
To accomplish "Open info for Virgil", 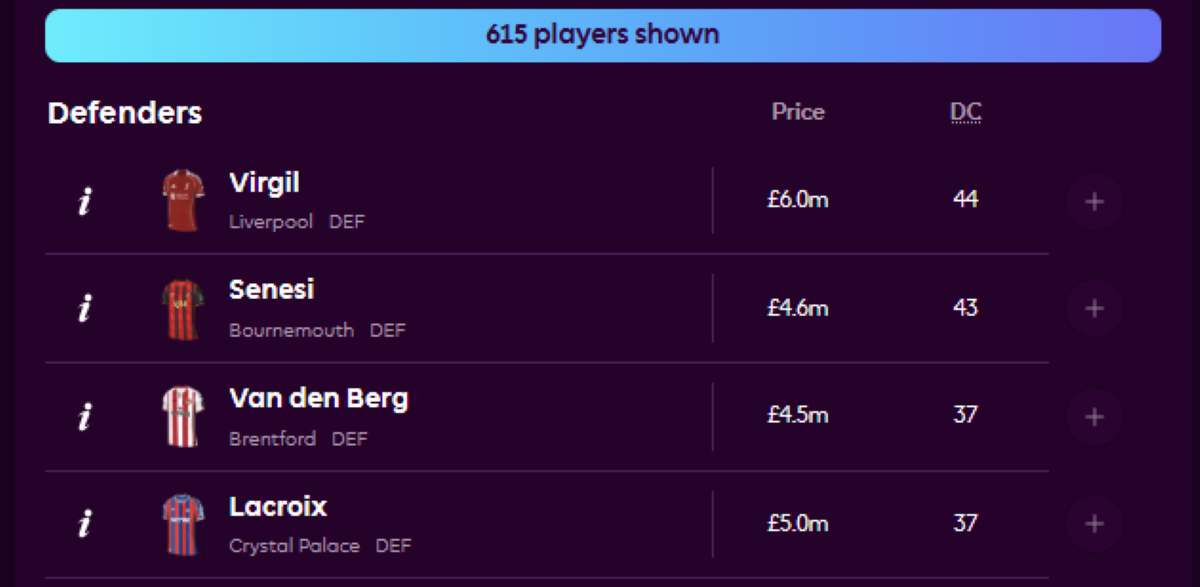I will click(85, 201).
